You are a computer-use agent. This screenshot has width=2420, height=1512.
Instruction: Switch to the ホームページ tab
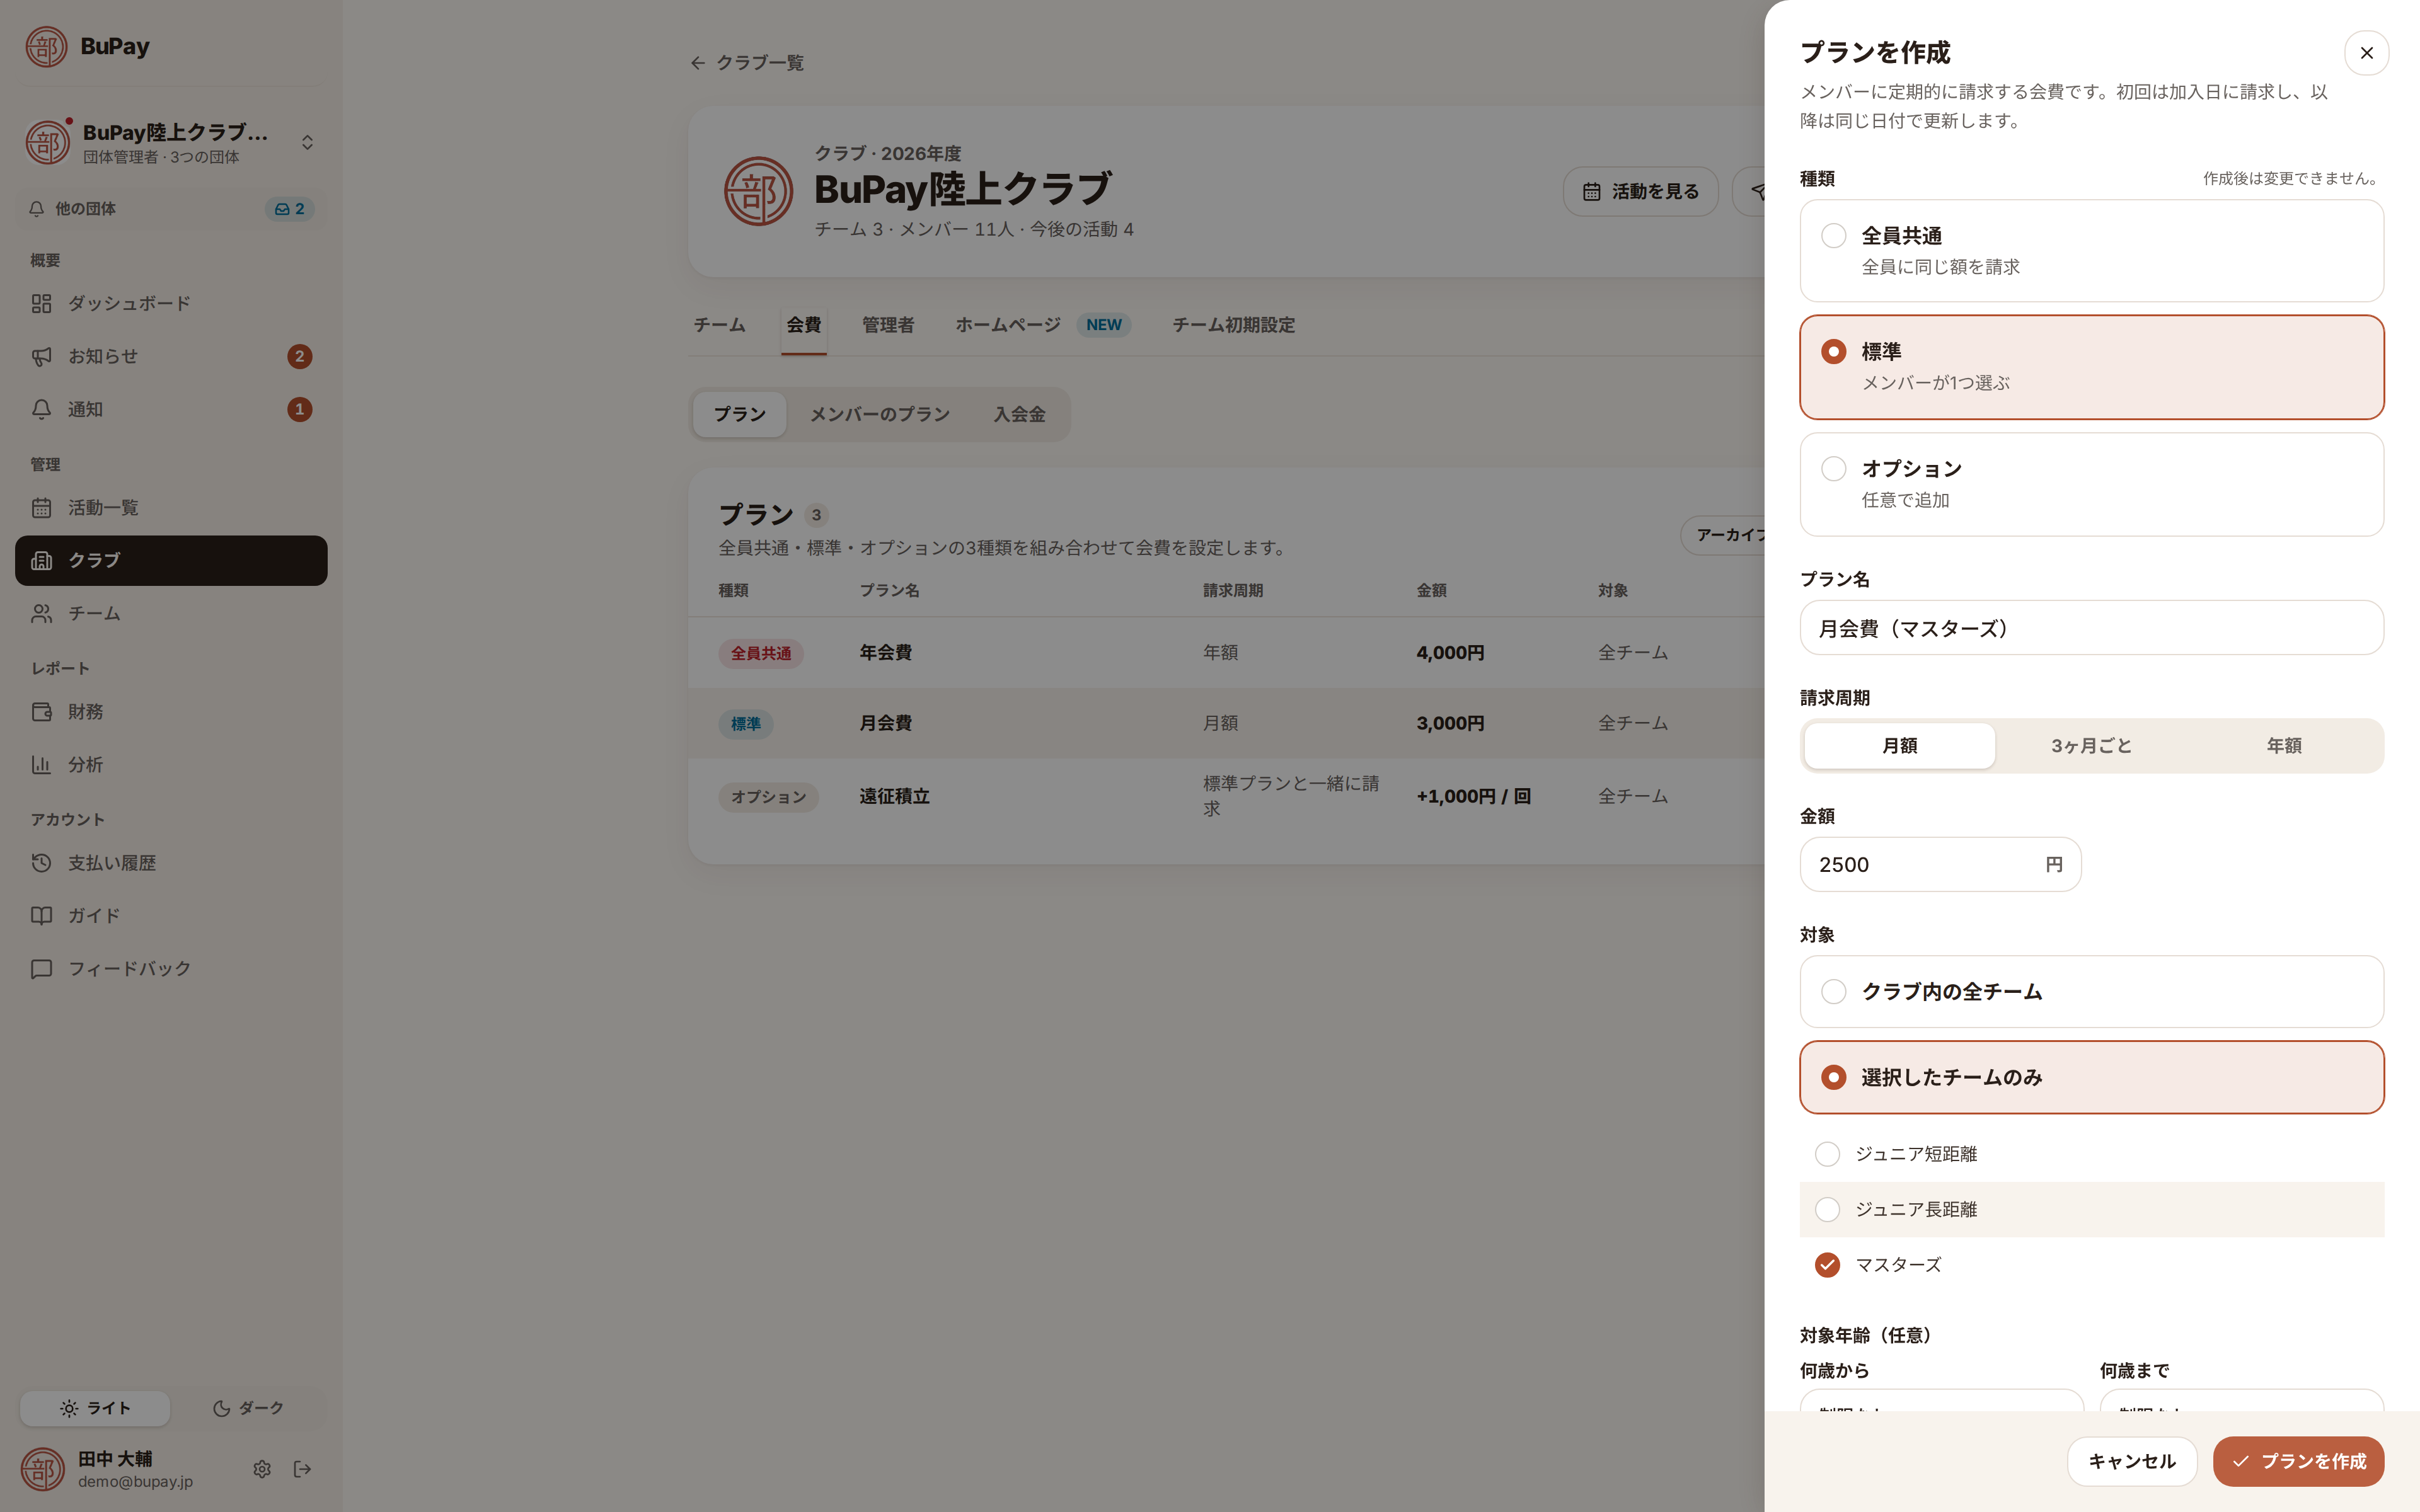[x=1043, y=325]
